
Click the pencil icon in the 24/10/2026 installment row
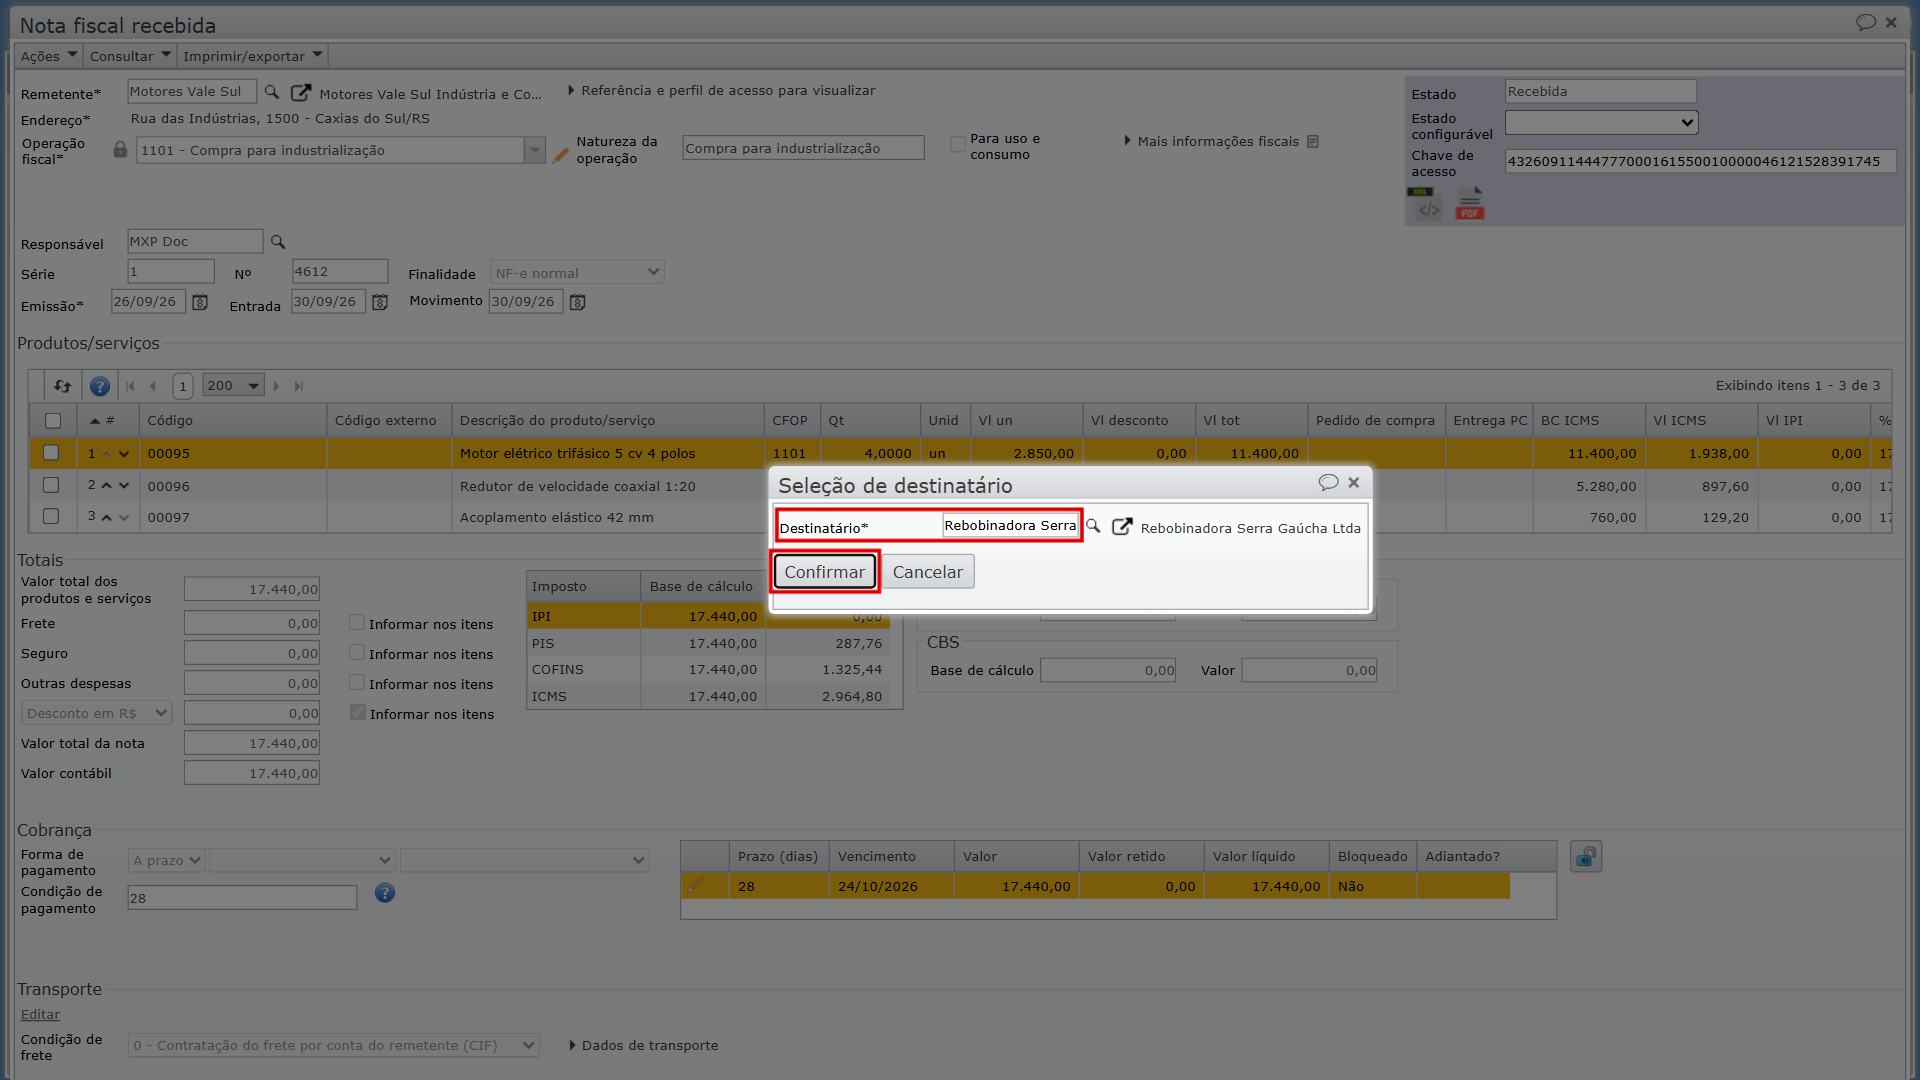(696, 885)
